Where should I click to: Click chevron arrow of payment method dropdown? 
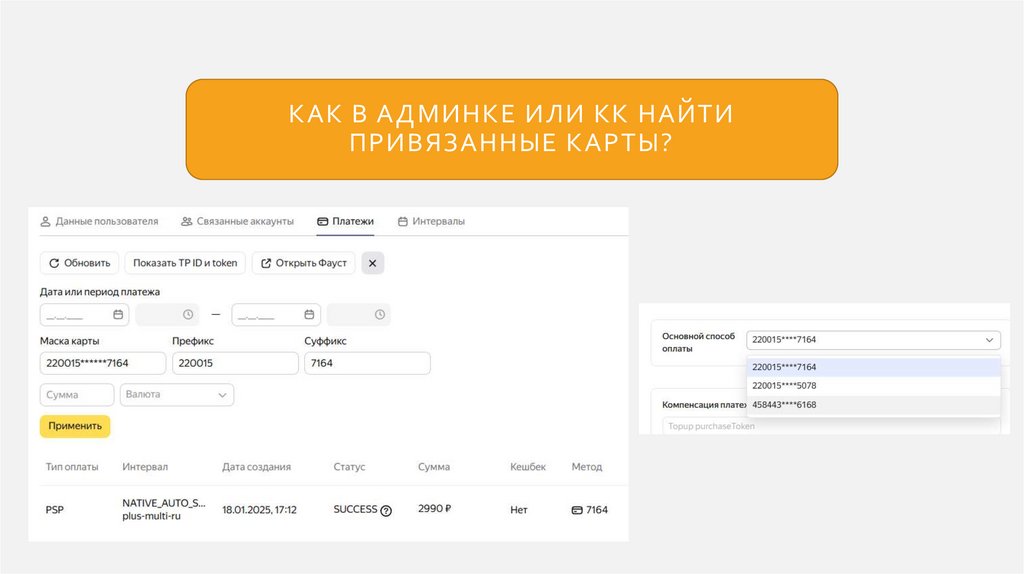(x=989, y=340)
